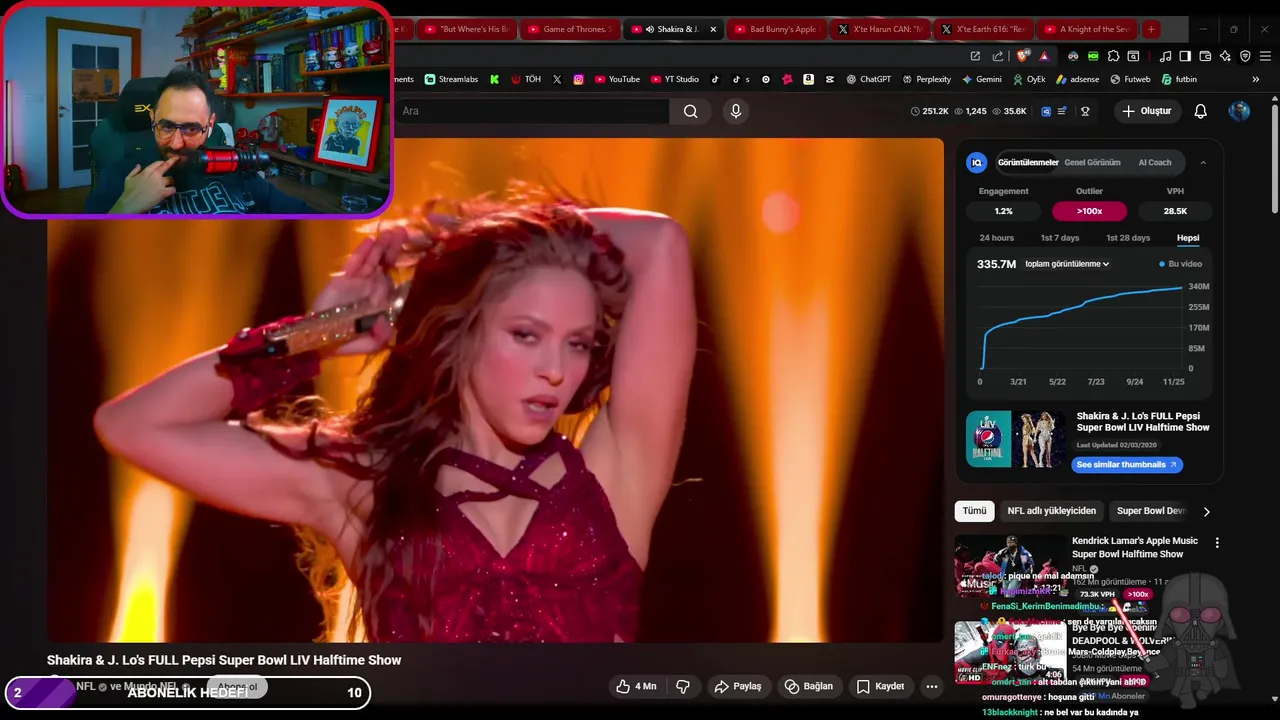This screenshot has width=1280, height=720.
Task: Click the >100x Outlier badge
Action: 1089,211
